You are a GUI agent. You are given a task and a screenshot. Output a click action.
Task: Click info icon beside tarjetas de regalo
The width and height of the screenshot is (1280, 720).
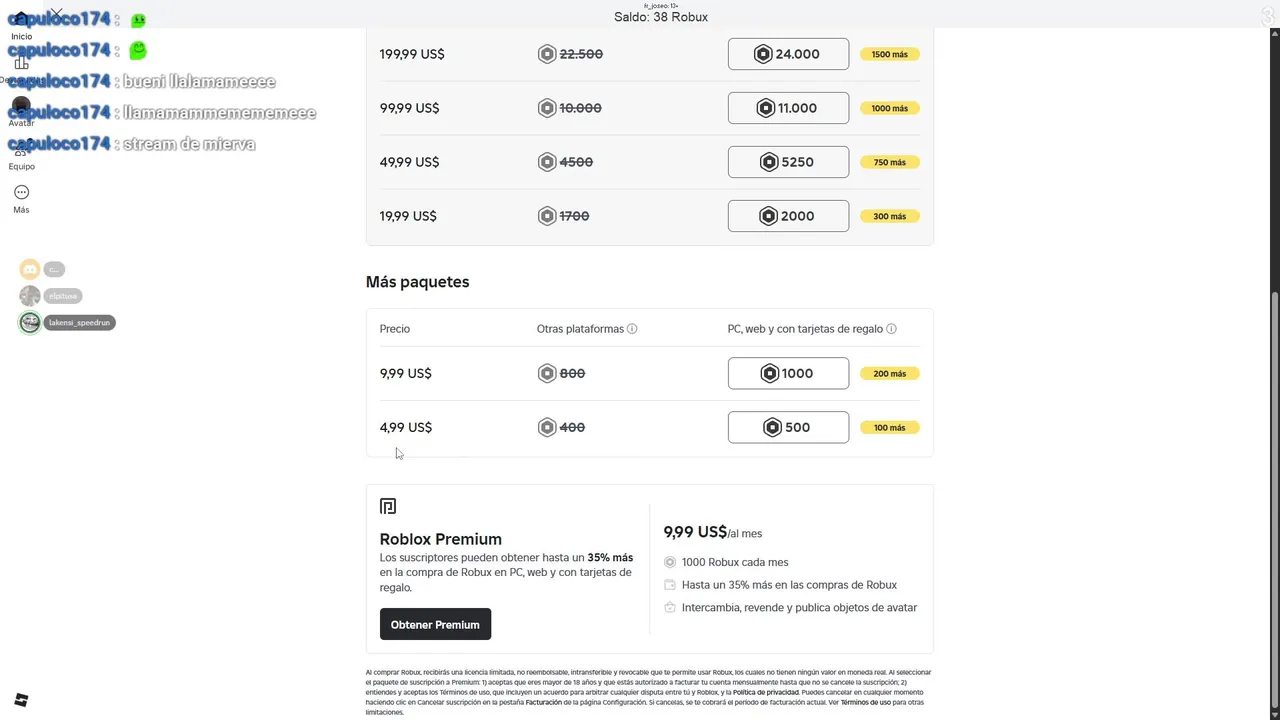click(891, 329)
